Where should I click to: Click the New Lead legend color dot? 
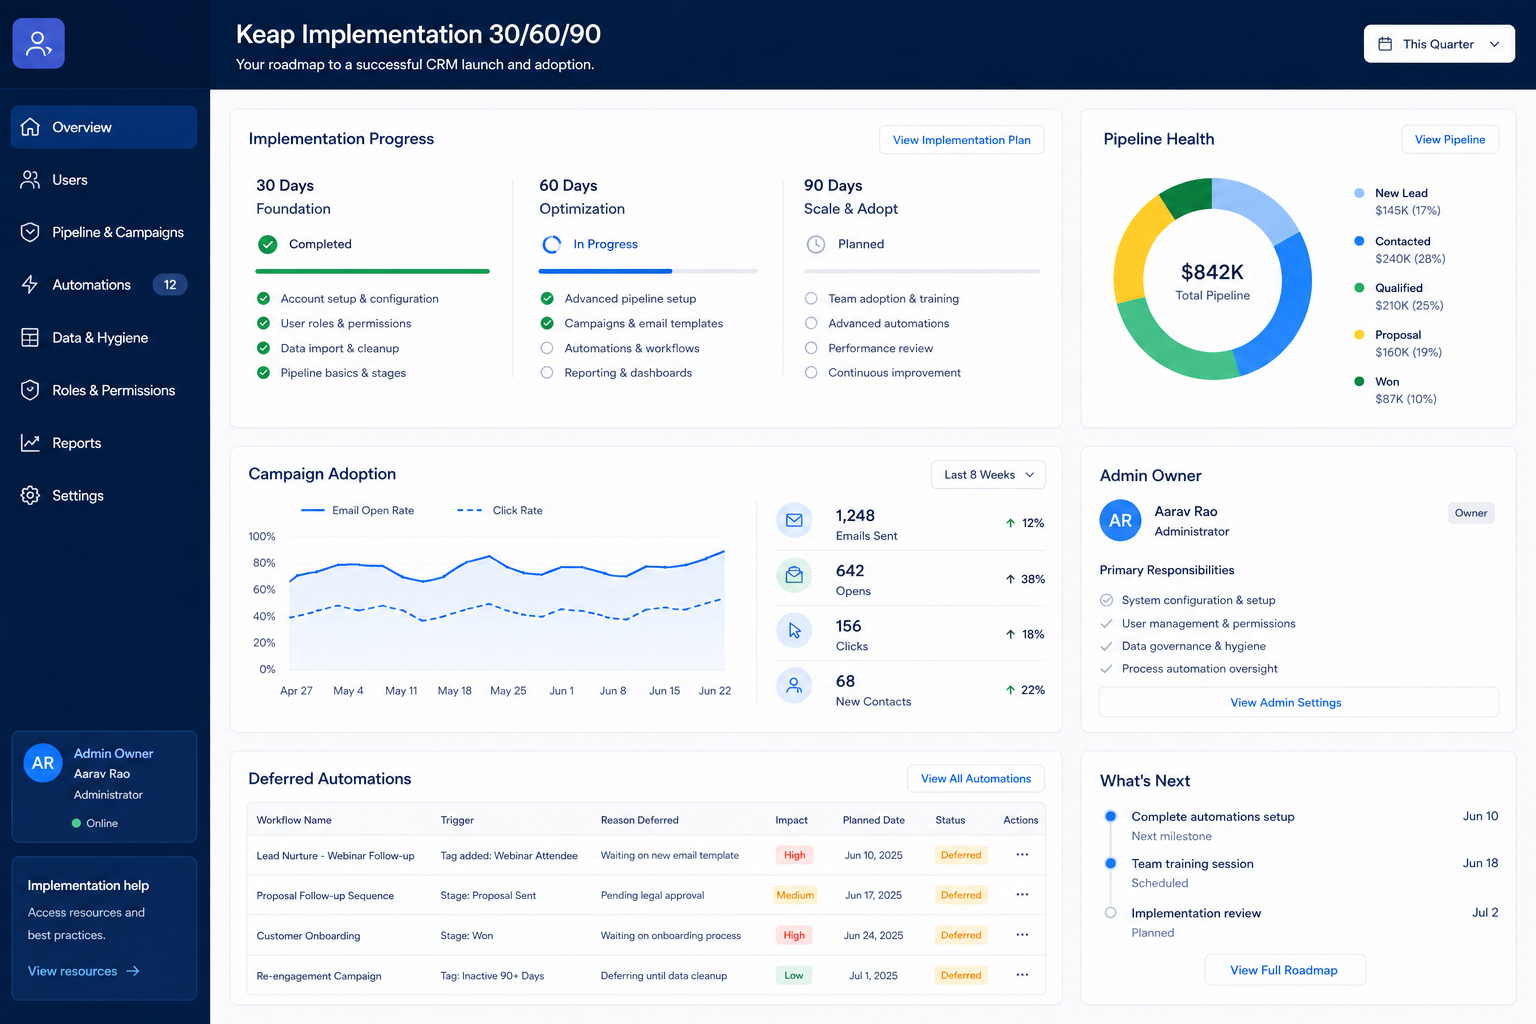[1359, 193]
